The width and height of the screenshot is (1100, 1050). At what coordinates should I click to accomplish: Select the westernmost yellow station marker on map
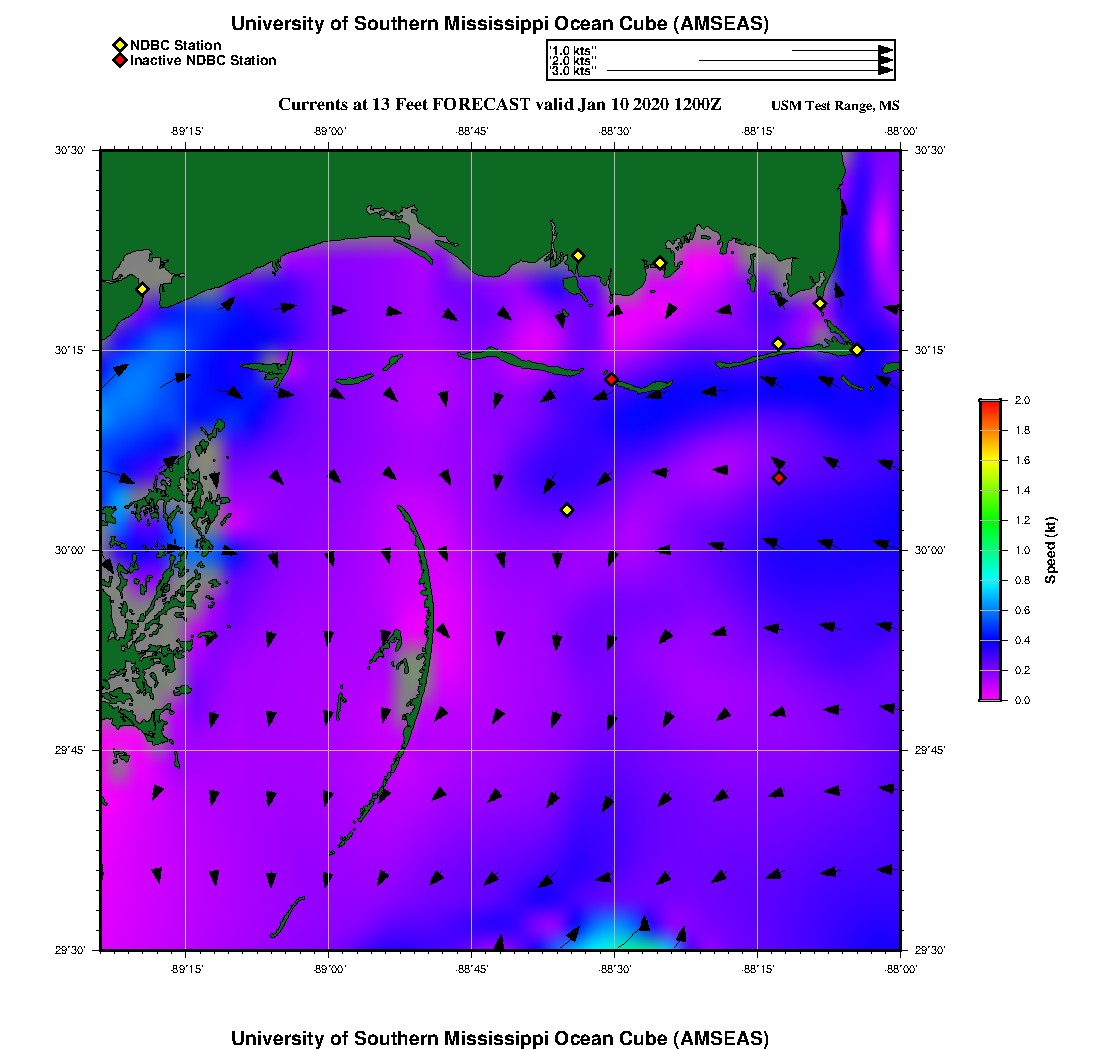(x=142, y=289)
